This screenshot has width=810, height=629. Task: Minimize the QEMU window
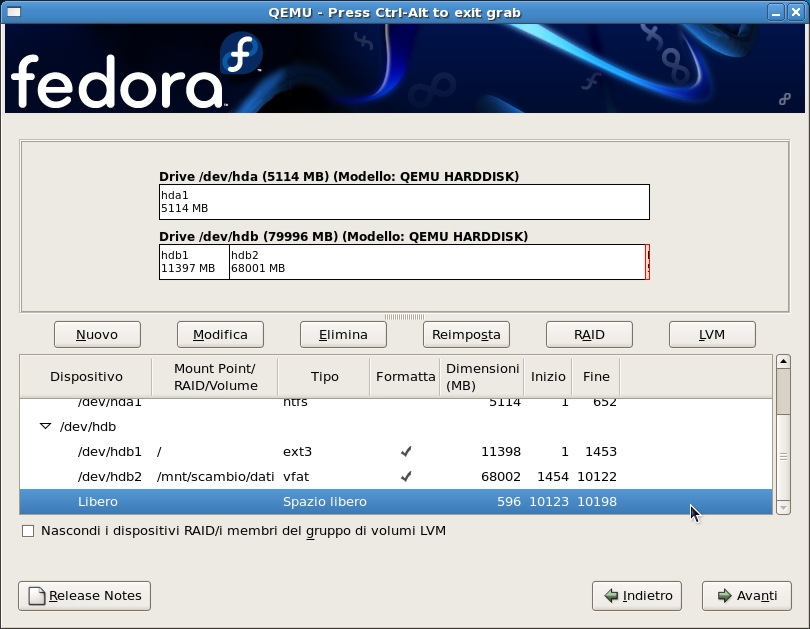775,12
